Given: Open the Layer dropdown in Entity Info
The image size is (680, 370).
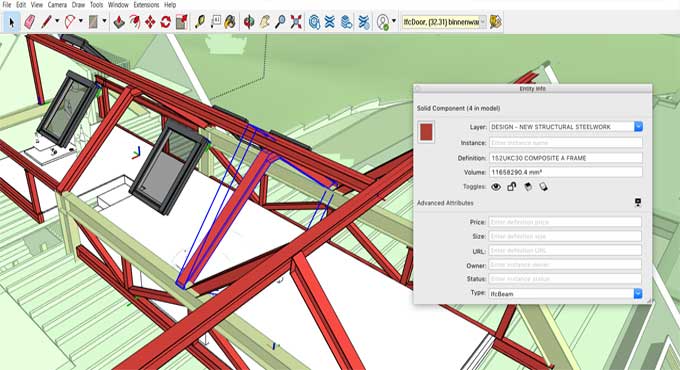Looking at the screenshot, I should point(638,127).
